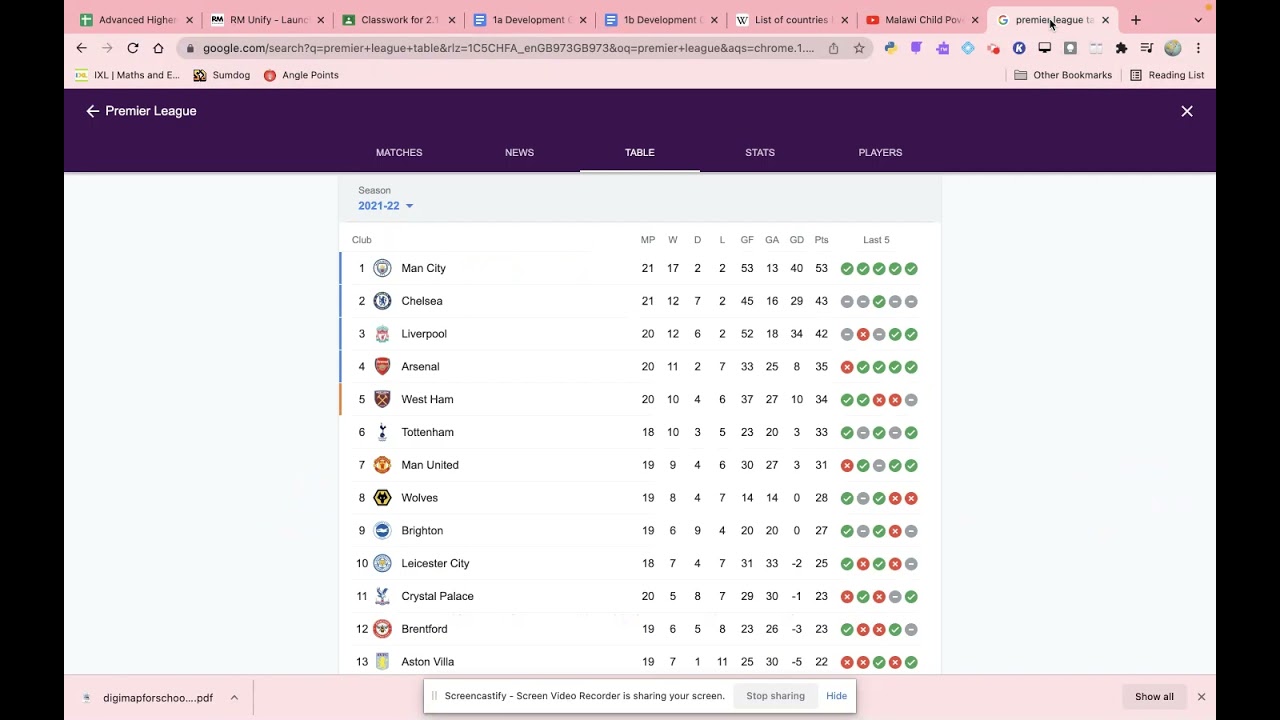Click the Wolves club crest
This screenshot has height=720, width=1280.
click(382, 498)
